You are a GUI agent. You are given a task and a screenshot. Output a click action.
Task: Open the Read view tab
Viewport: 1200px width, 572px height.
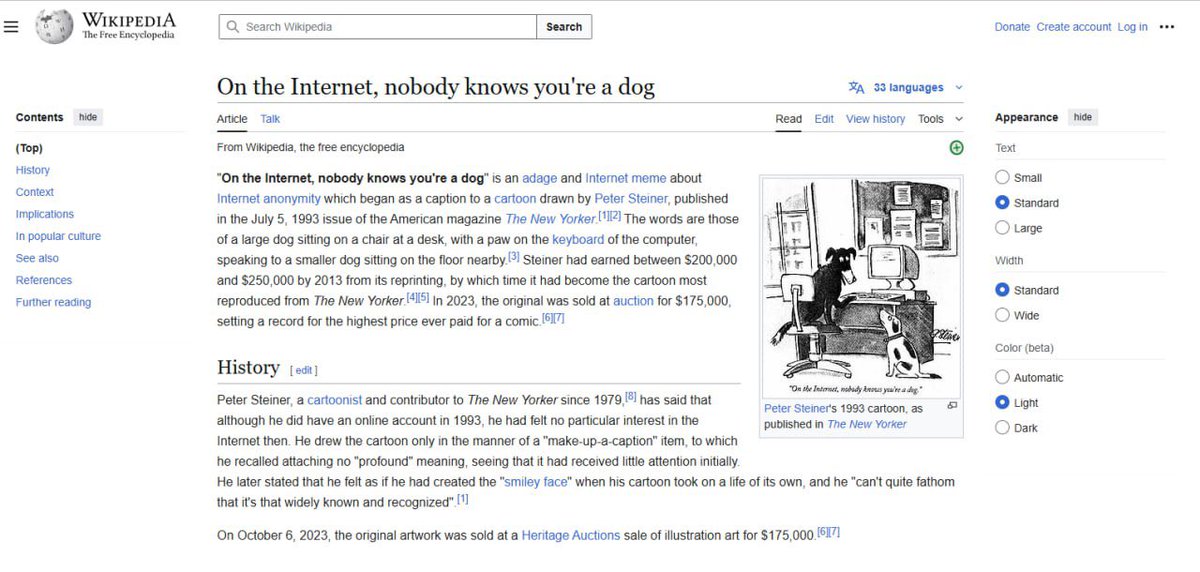click(x=789, y=119)
